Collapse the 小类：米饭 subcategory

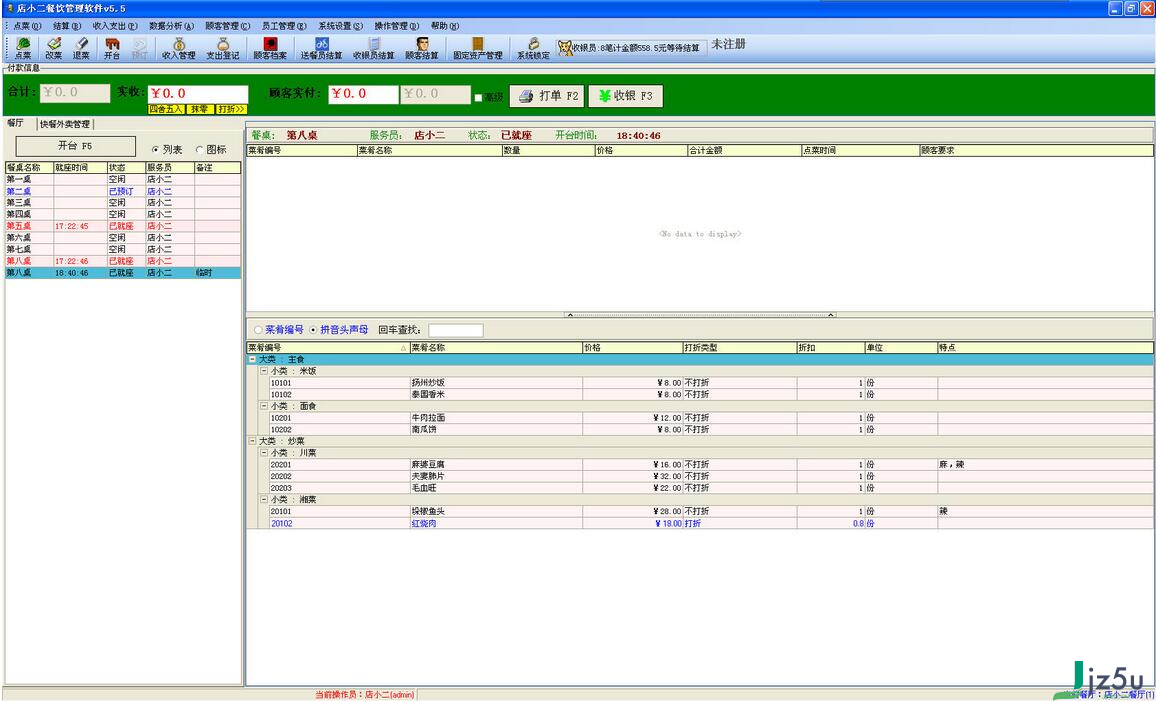263,371
